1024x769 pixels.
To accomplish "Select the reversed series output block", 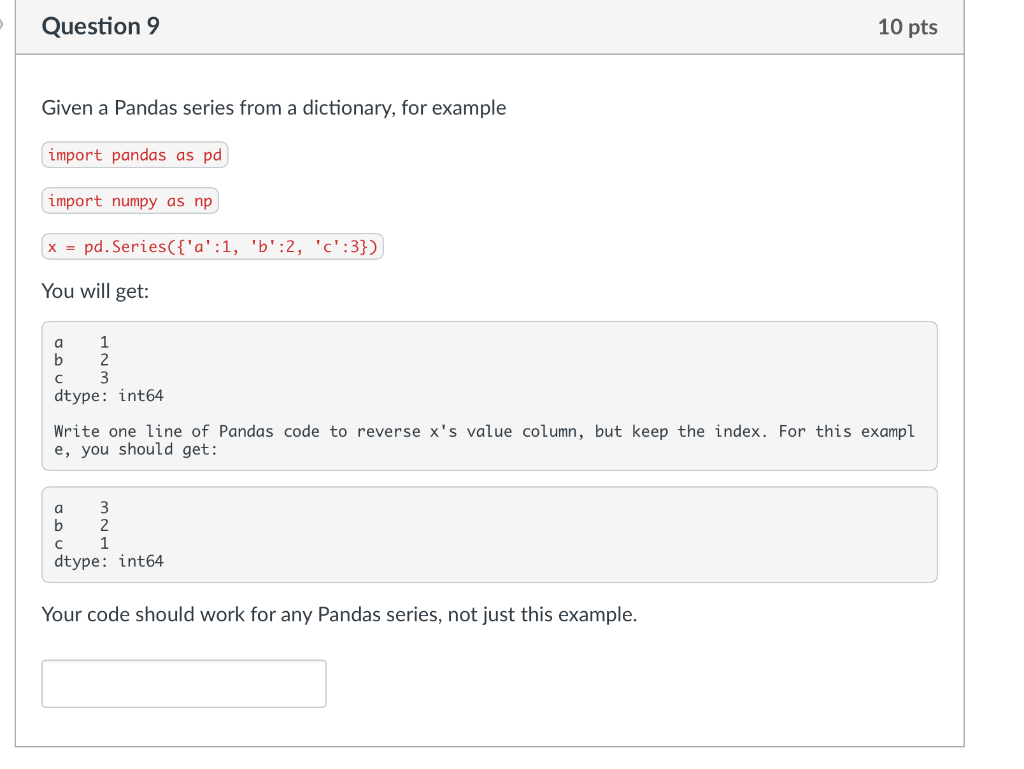I will (x=489, y=533).
